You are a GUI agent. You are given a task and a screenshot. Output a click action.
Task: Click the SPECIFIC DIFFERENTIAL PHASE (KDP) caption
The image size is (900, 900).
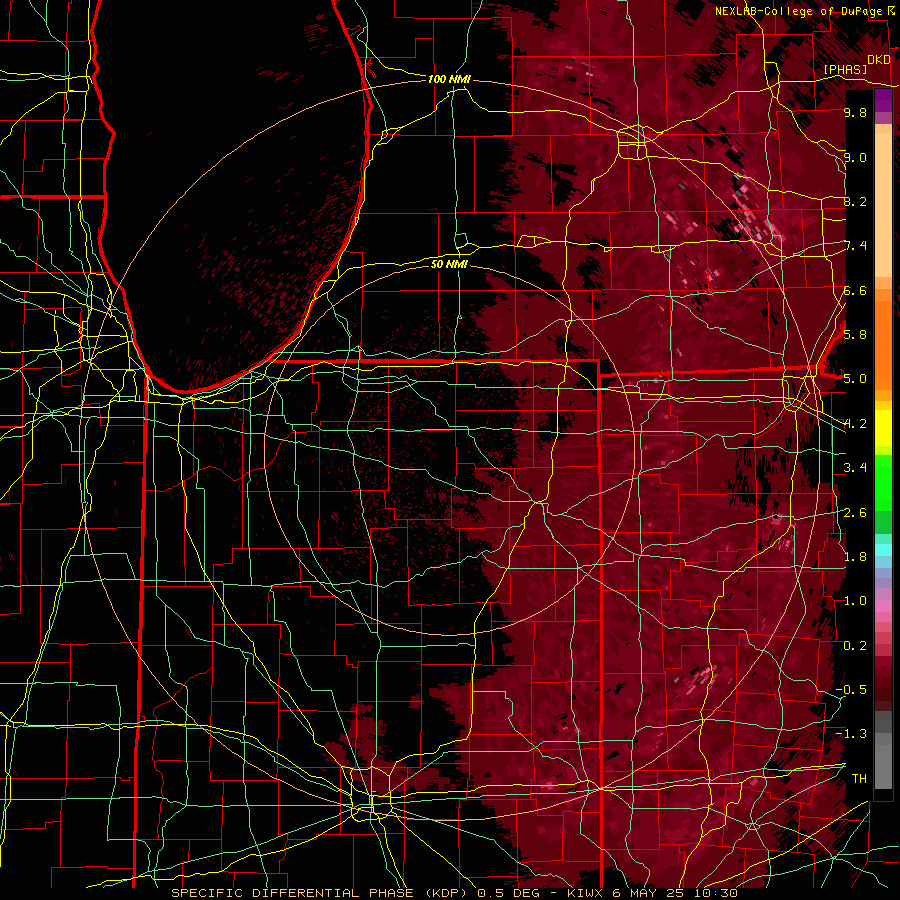pos(319,893)
